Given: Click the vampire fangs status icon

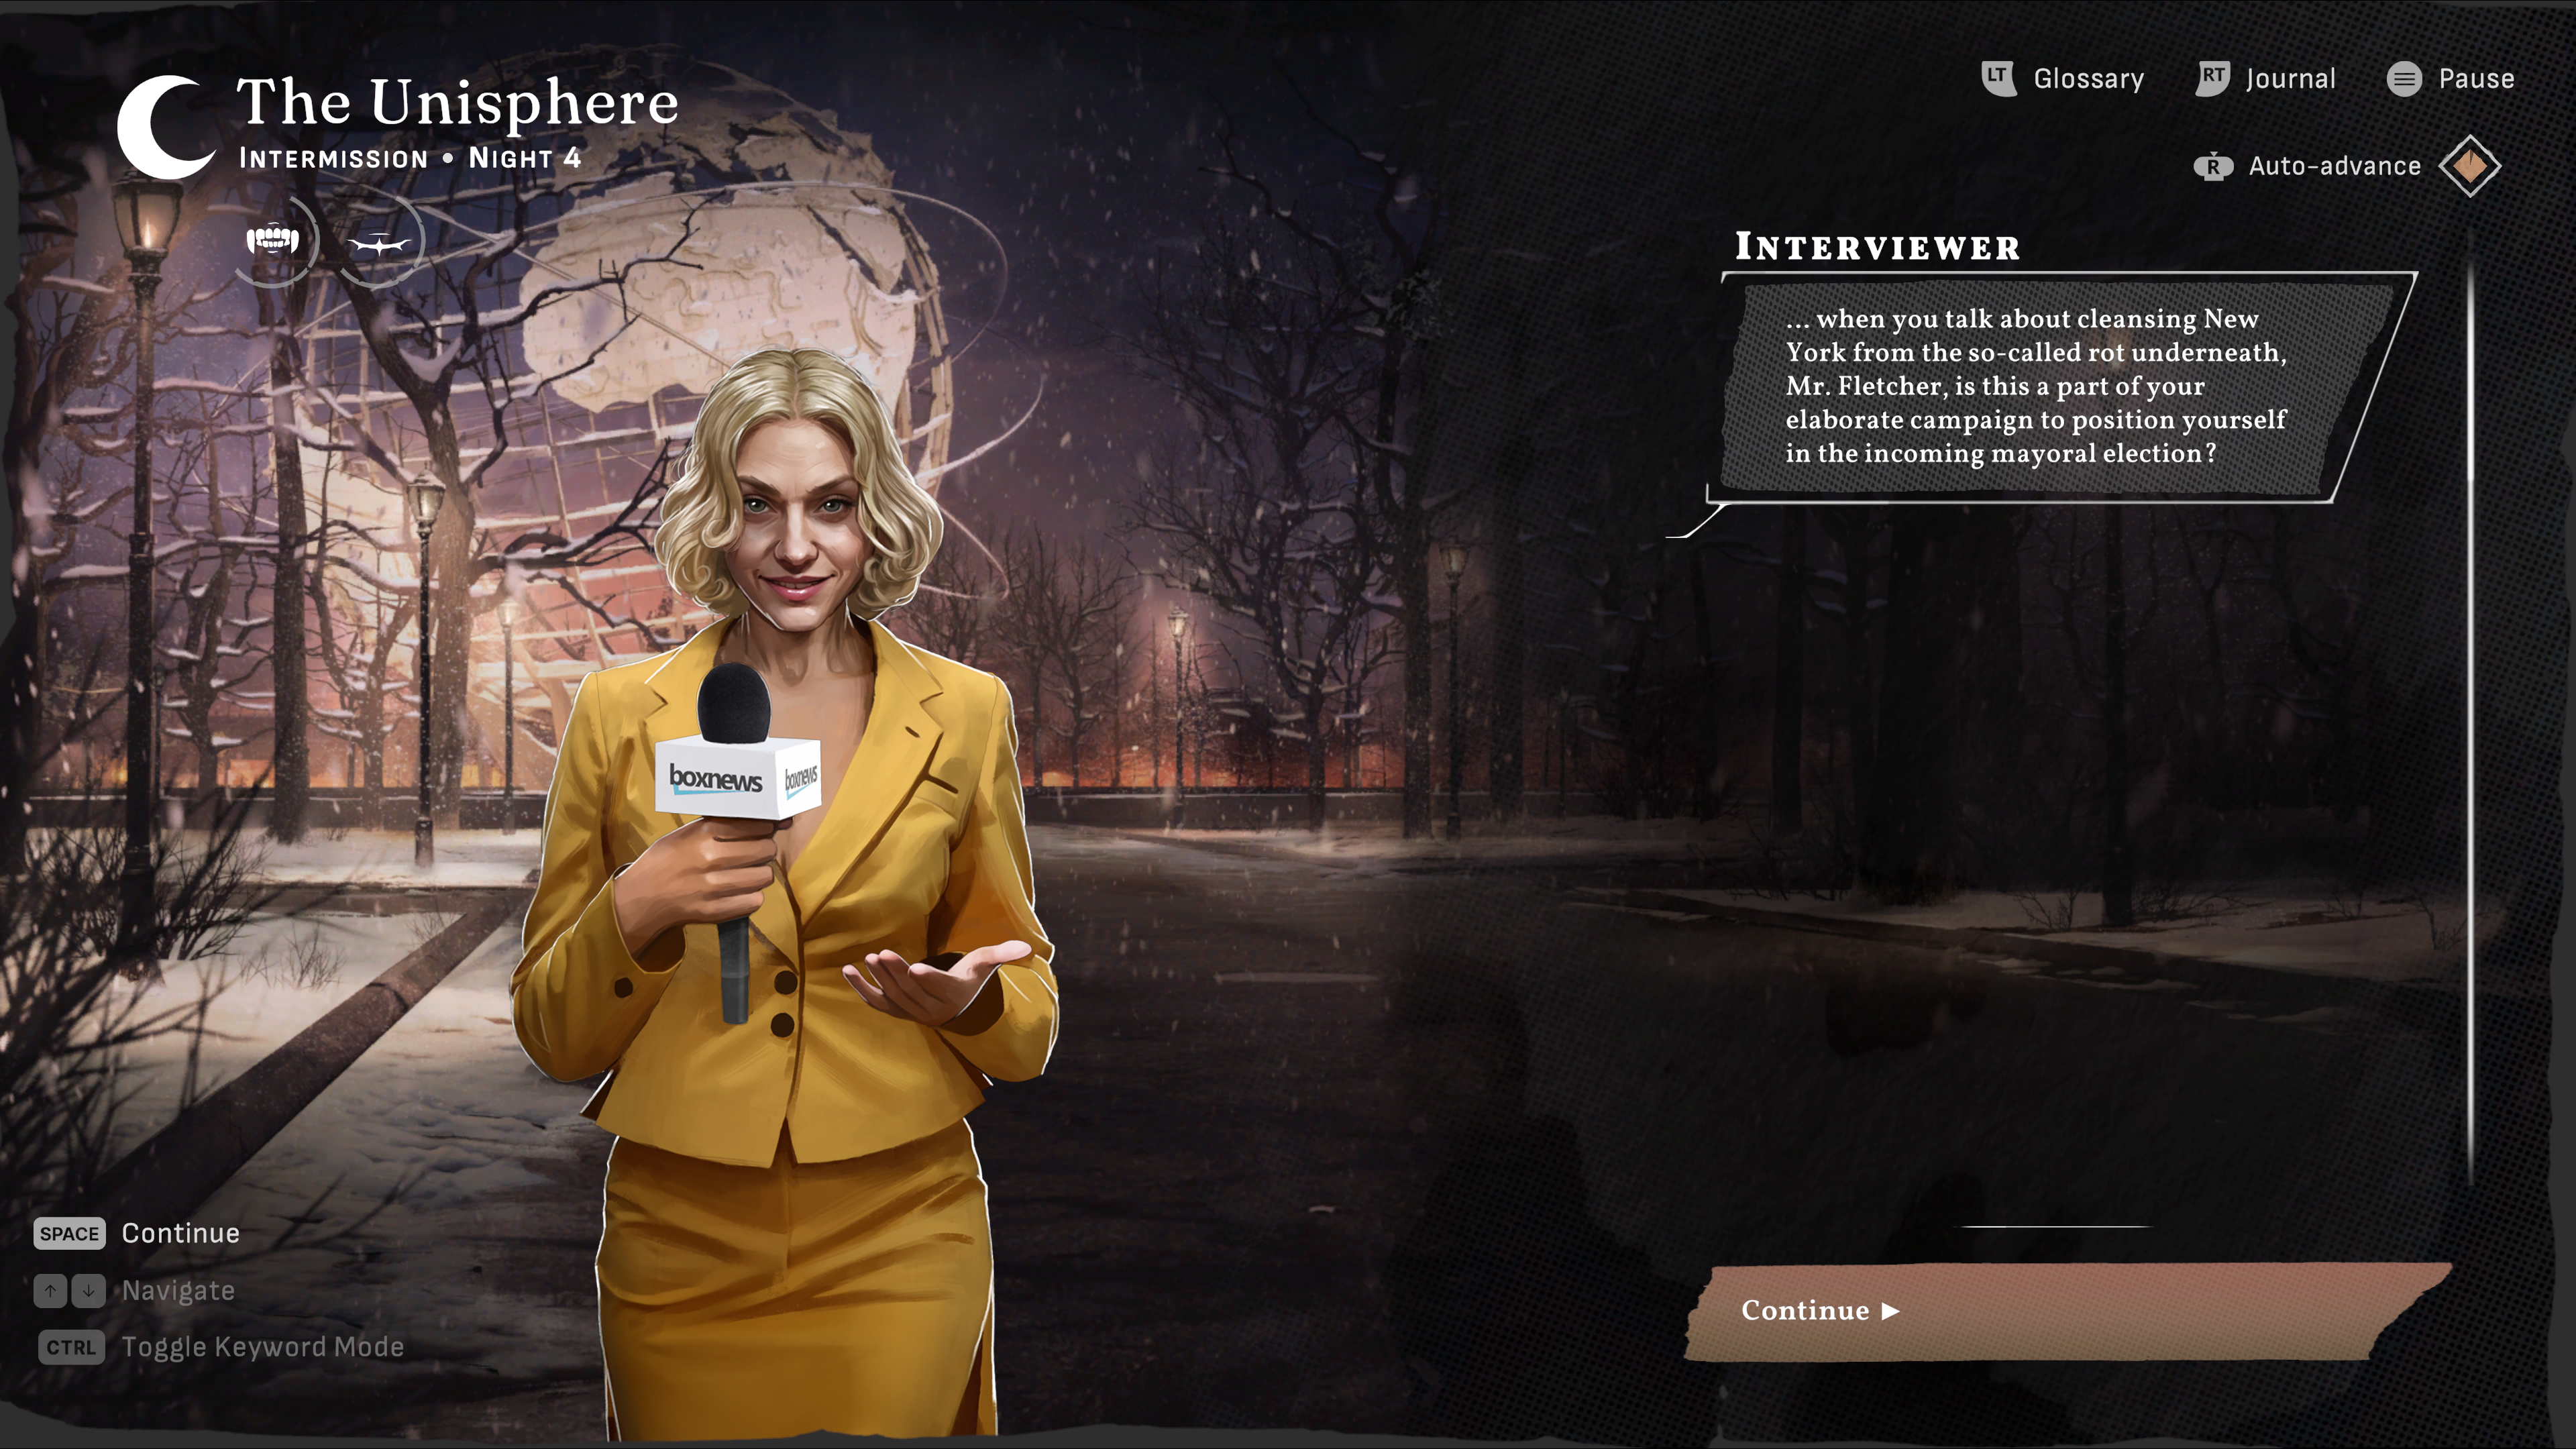Looking at the screenshot, I should point(273,240).
